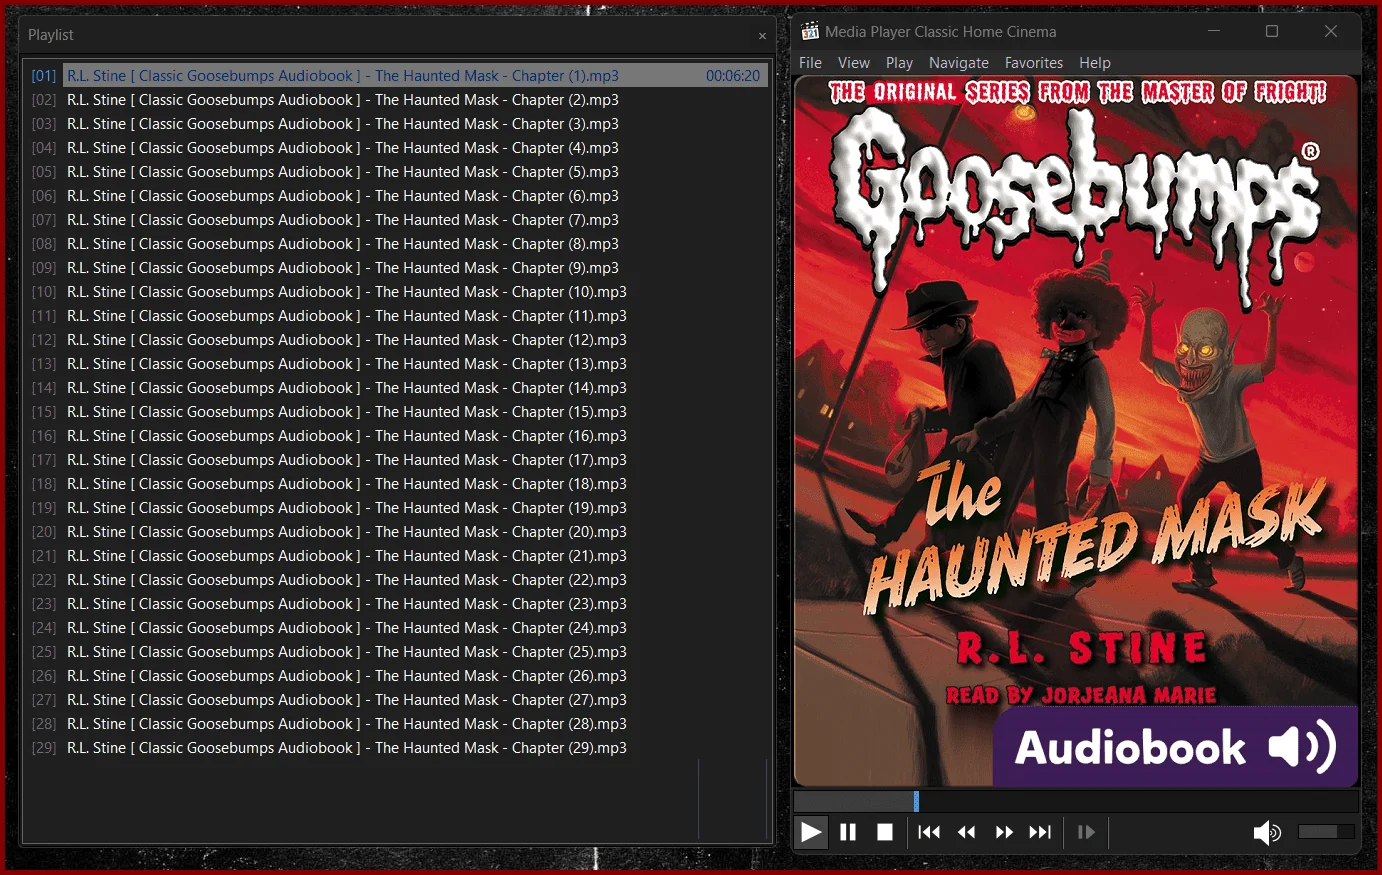Pause playback with the Pause button
This screenshot has height=875, width=1382.
[x=848, y=832]
